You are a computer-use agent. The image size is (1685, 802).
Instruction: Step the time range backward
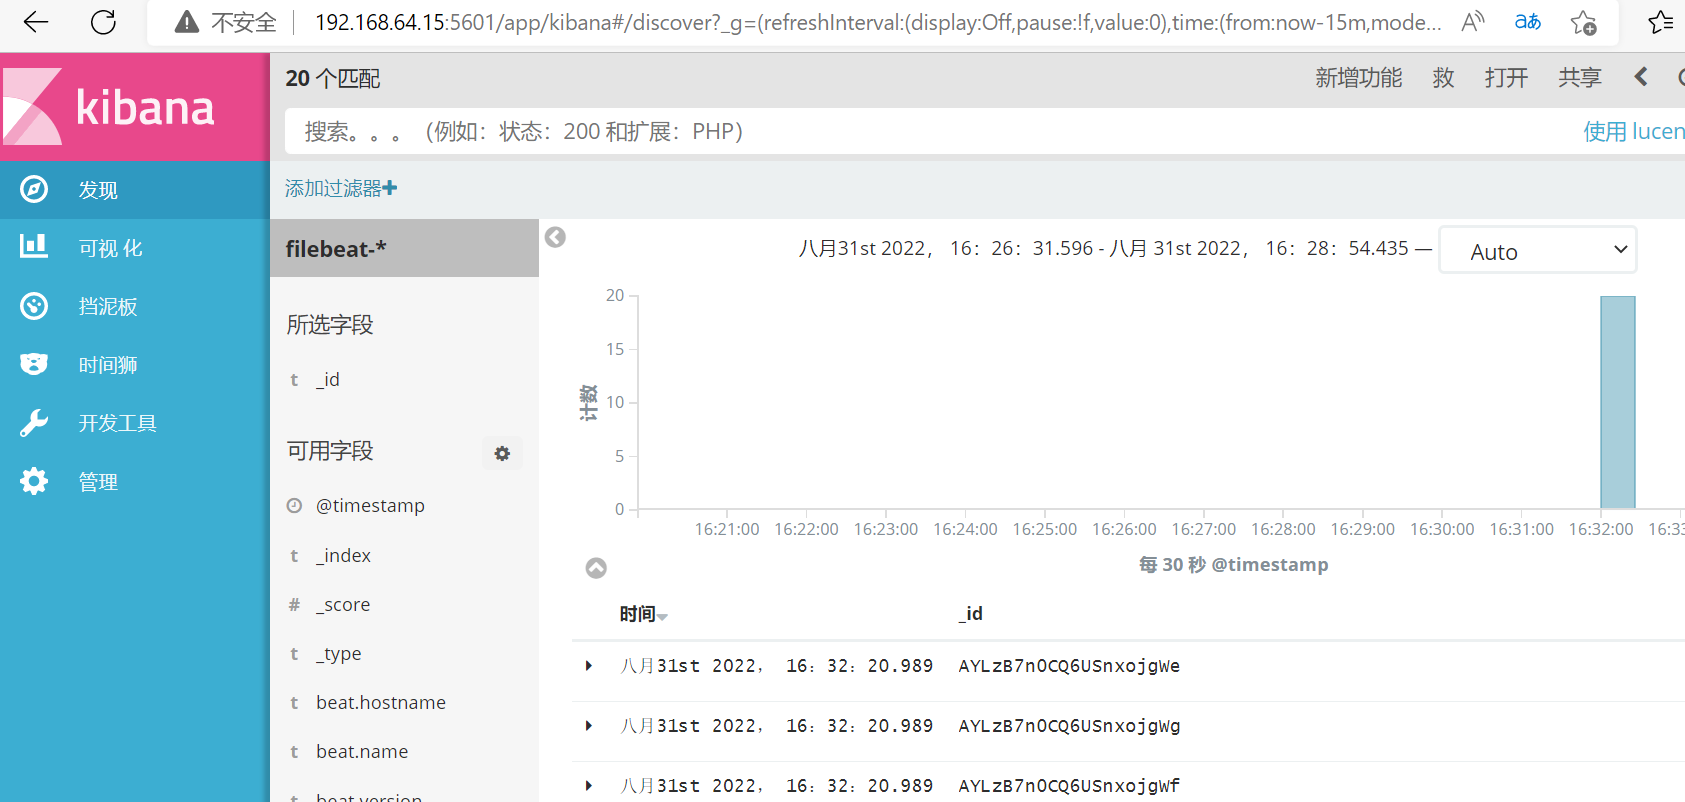point(1641,77)
